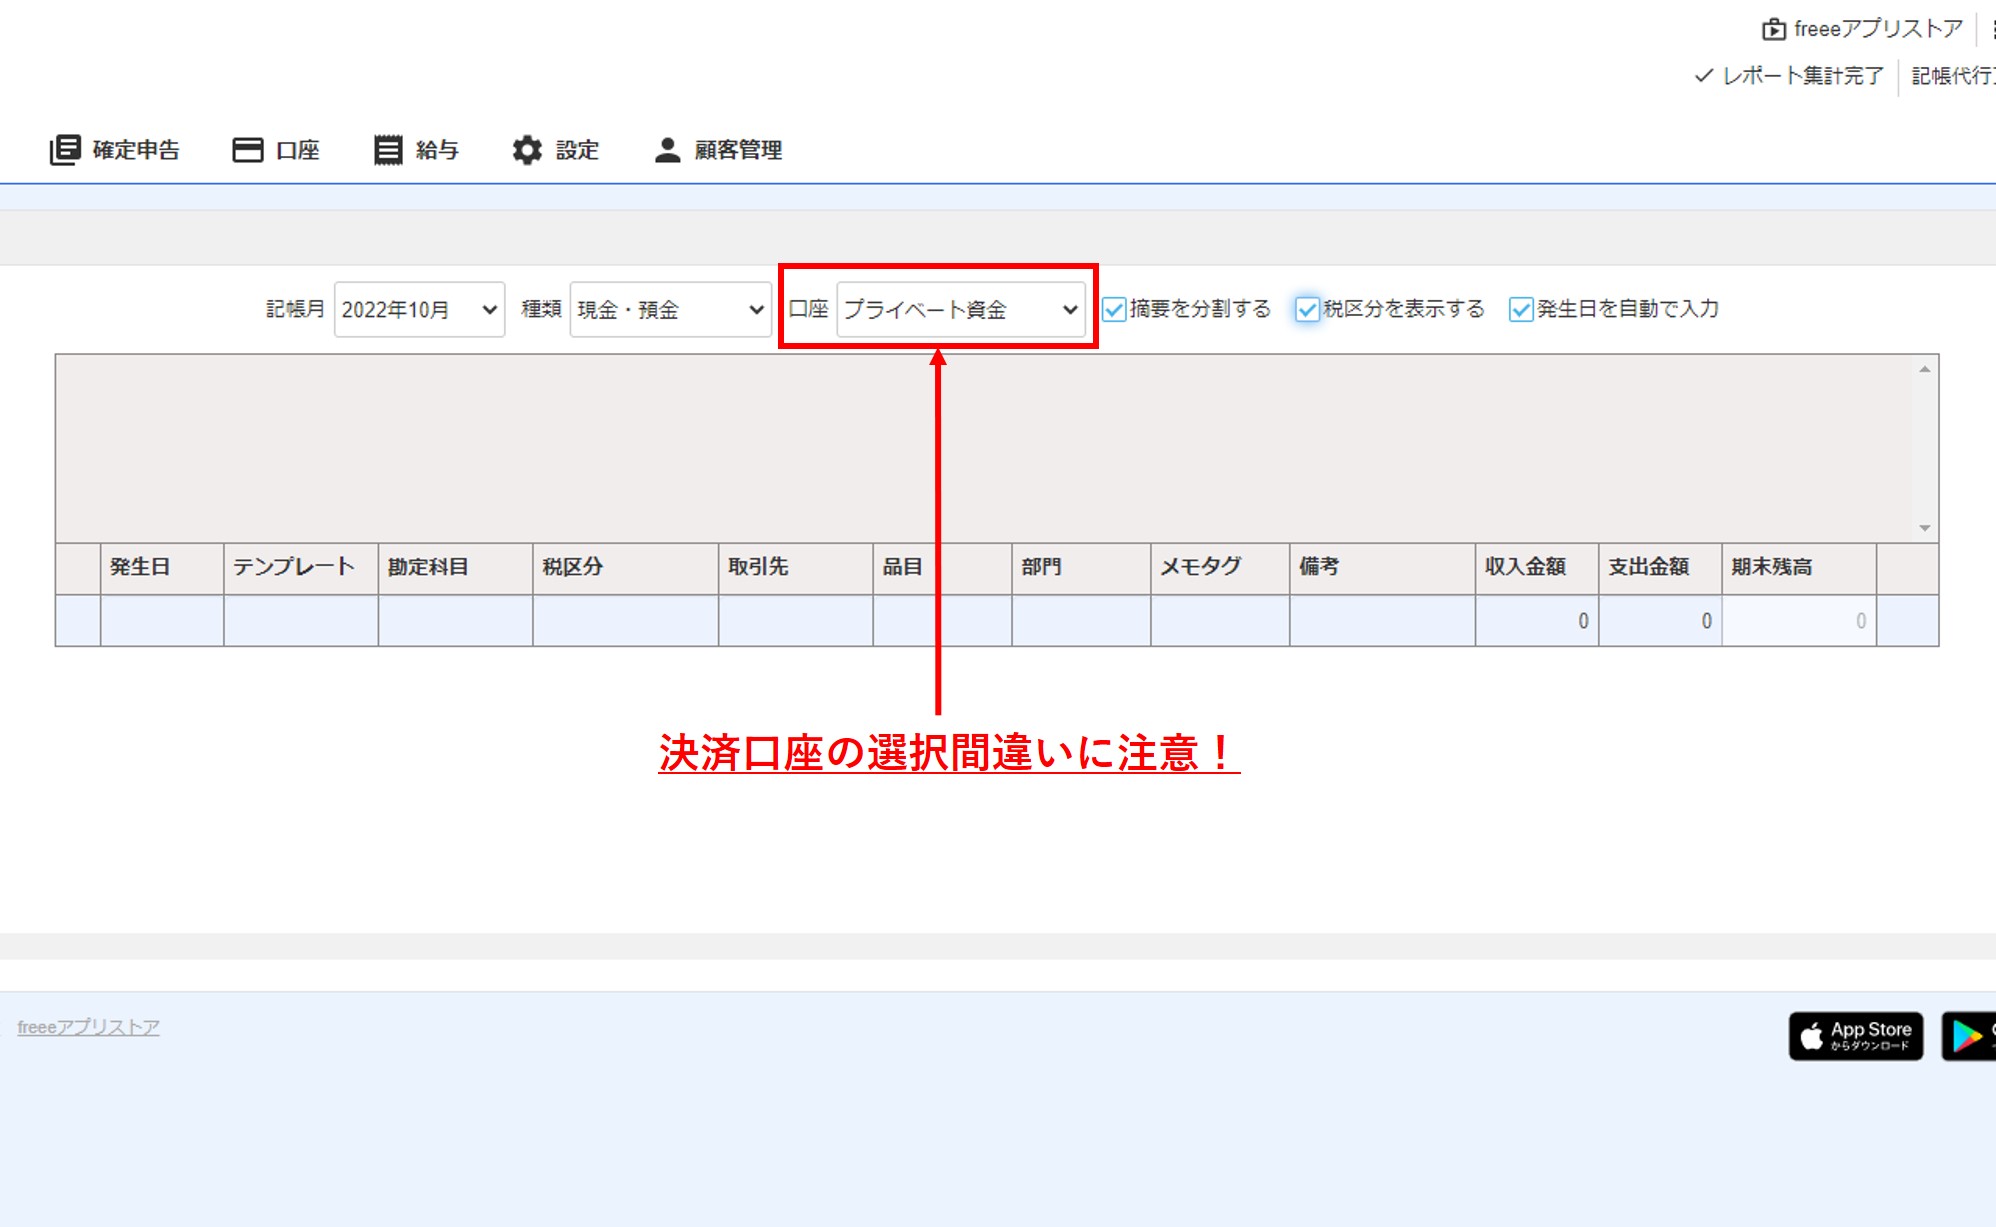1996x1227 pixels.
Task: Click the 部門 column header
Action: [1081, 568]
